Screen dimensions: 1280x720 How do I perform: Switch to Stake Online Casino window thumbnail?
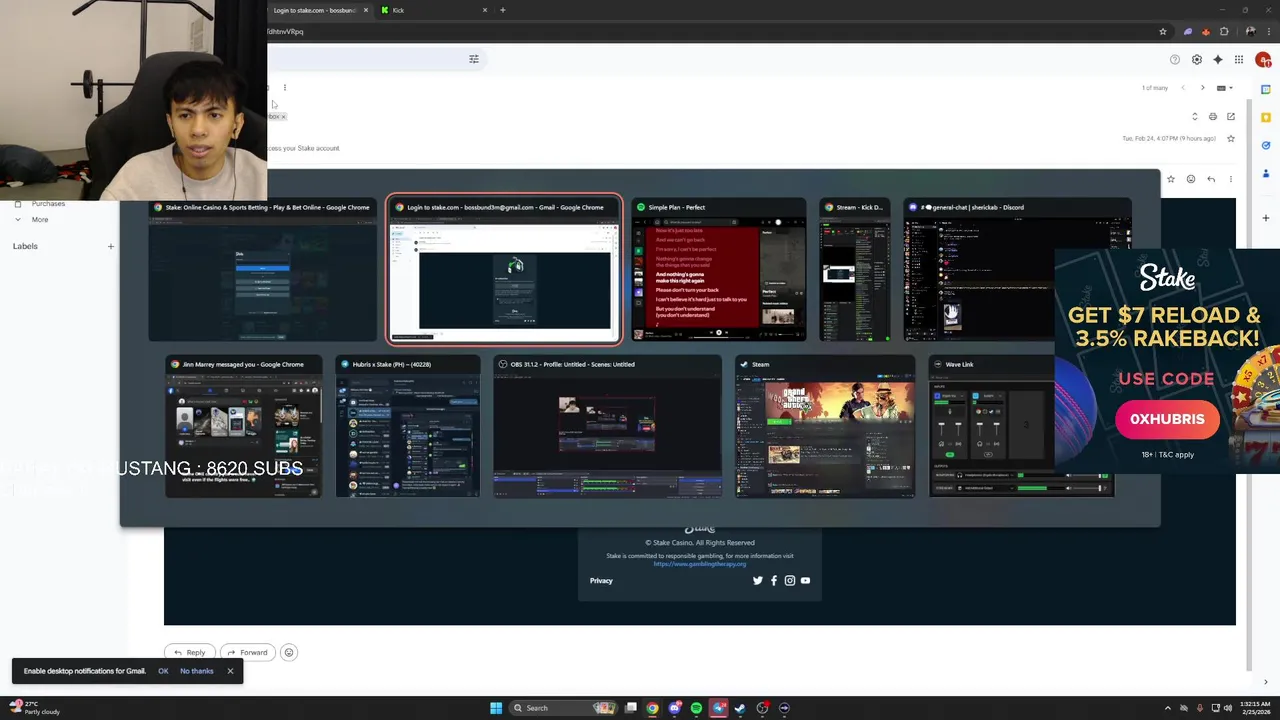[x=263, y=271]
